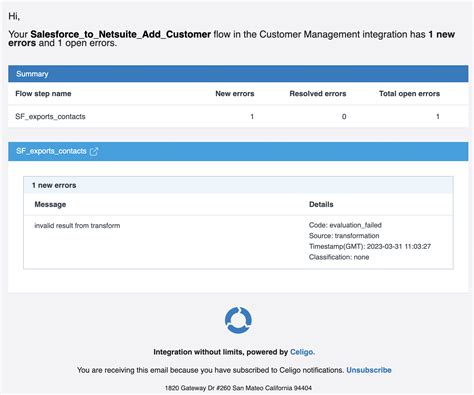The image size is (474, 395).
Task: Click the Details column header
Action: tap(321, 204)
